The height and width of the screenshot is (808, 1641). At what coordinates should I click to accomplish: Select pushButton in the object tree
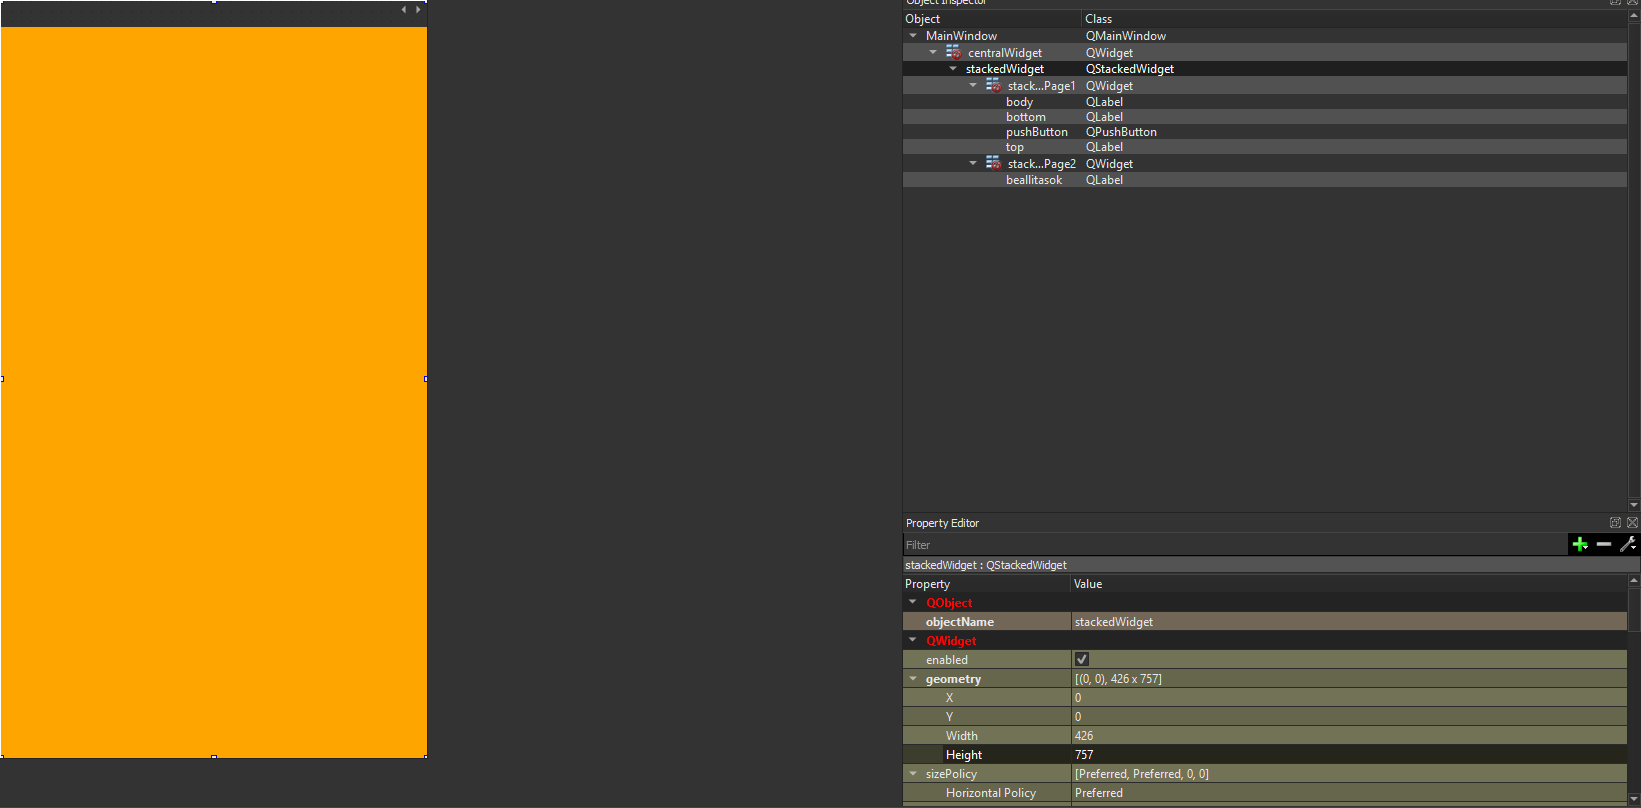tap(1265, 132)
